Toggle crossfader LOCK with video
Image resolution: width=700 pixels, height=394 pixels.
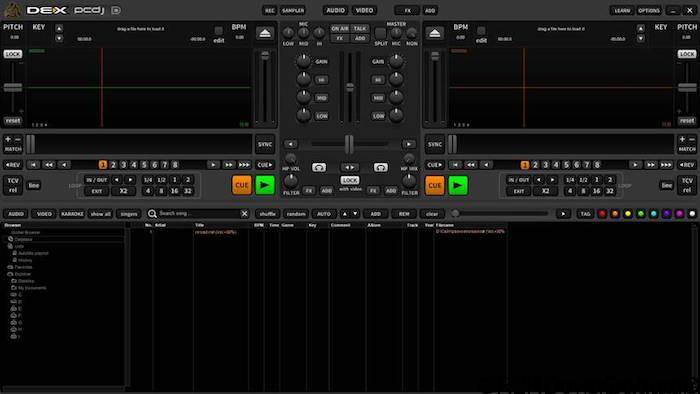[x=350, y=180]
